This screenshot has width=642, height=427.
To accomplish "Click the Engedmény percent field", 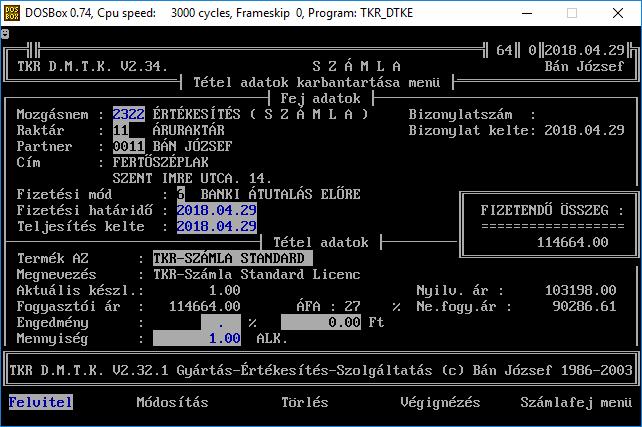I will coord(221,323).
